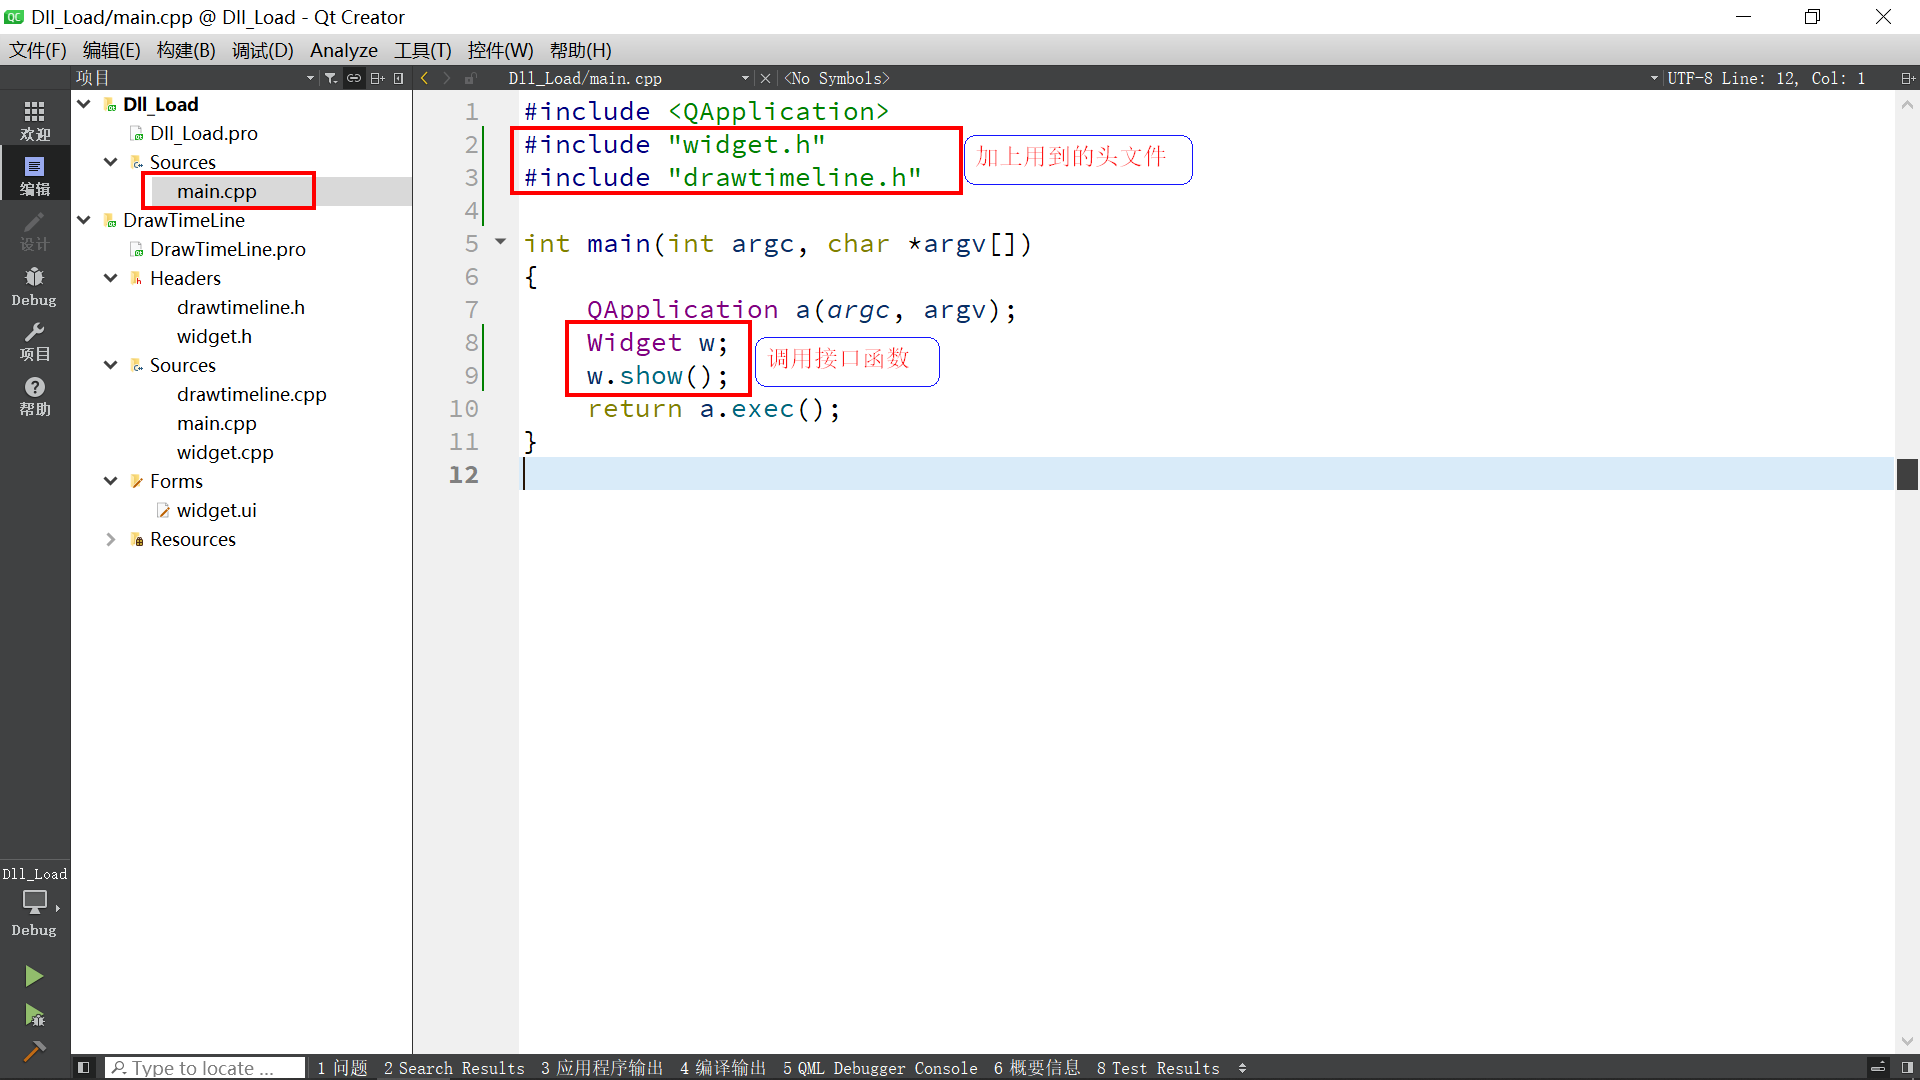Click the Type to locate field
This screenshot has width=1920, height=1080.
point(205,1068)
